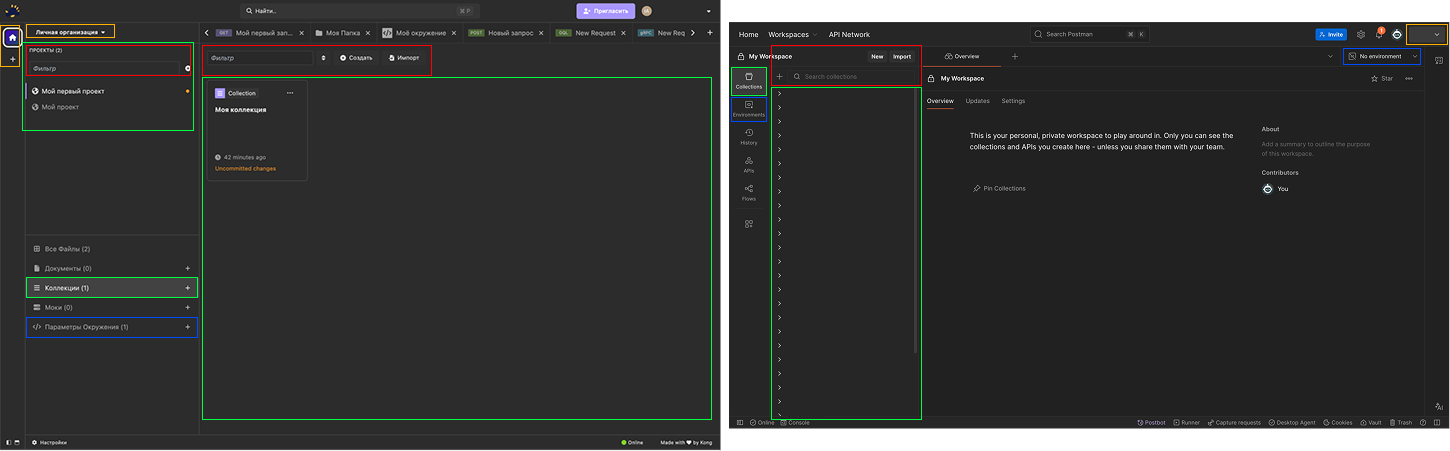Expand the first collection chevron in Postman list
1450x451 pixels.
779,94
